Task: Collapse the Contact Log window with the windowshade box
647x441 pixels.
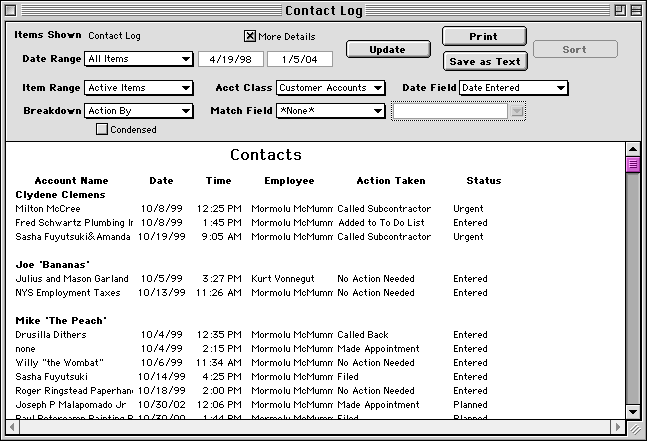Action: pos(634,10)
